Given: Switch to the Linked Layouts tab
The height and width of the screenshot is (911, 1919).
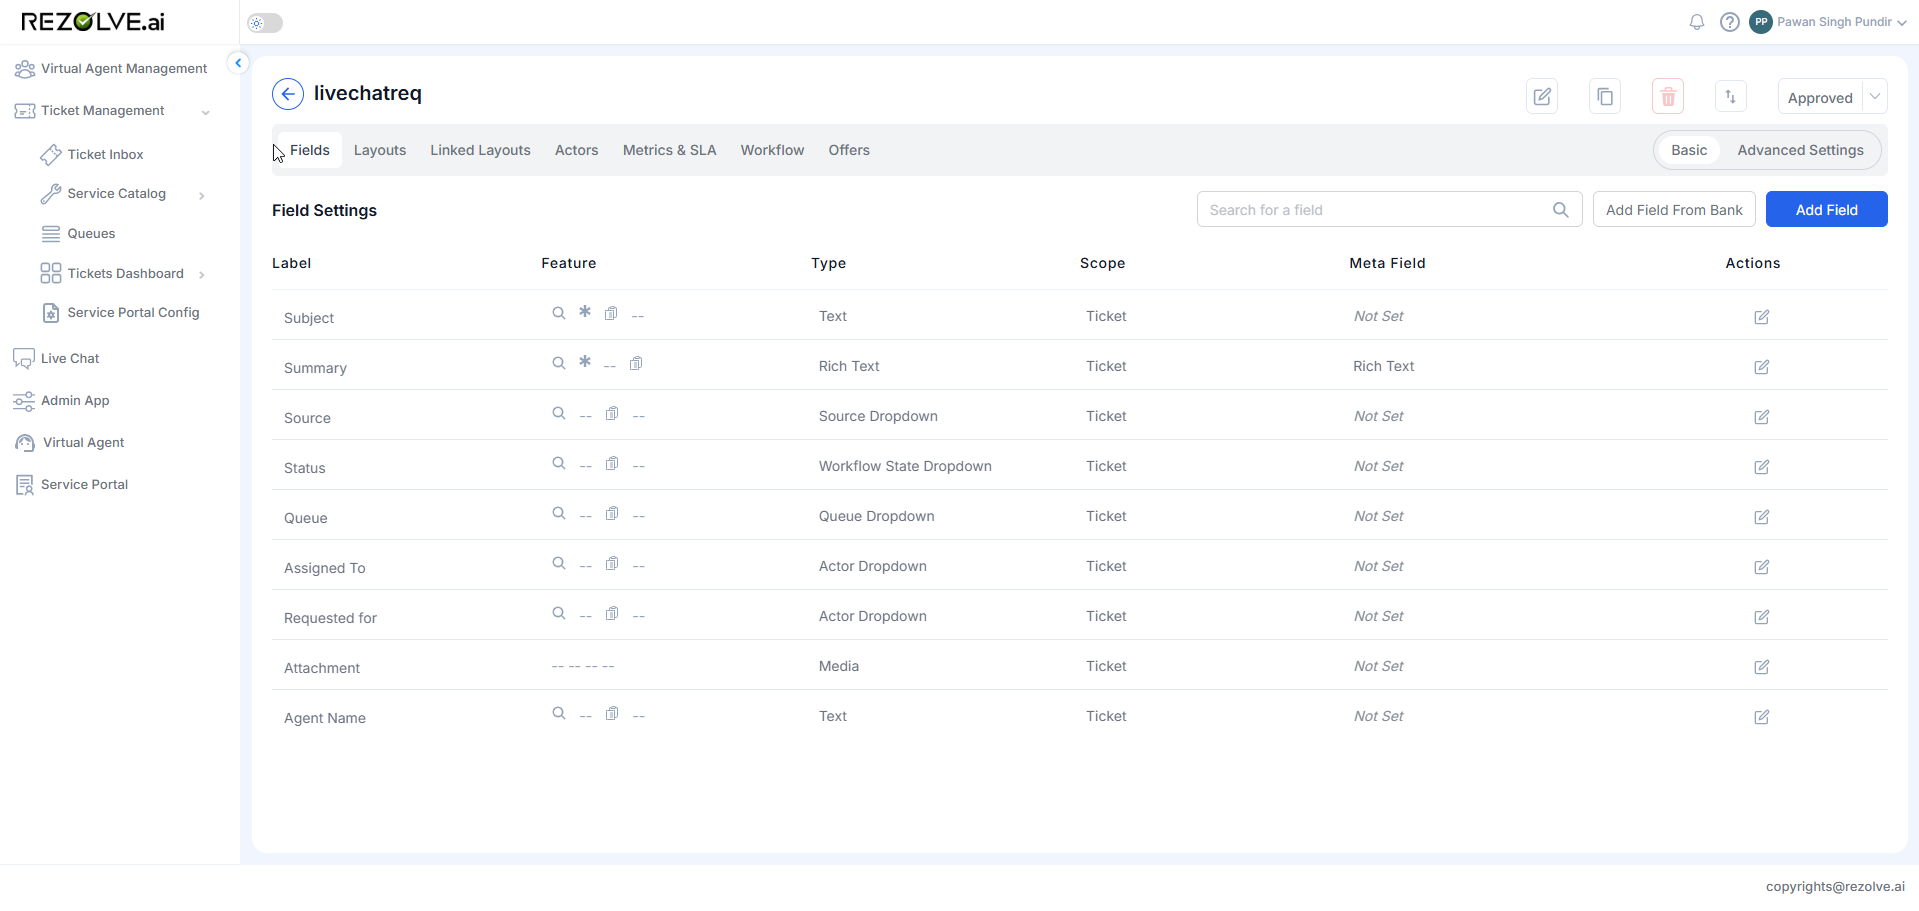Looking at the screenshot, I should pos(480,150).
